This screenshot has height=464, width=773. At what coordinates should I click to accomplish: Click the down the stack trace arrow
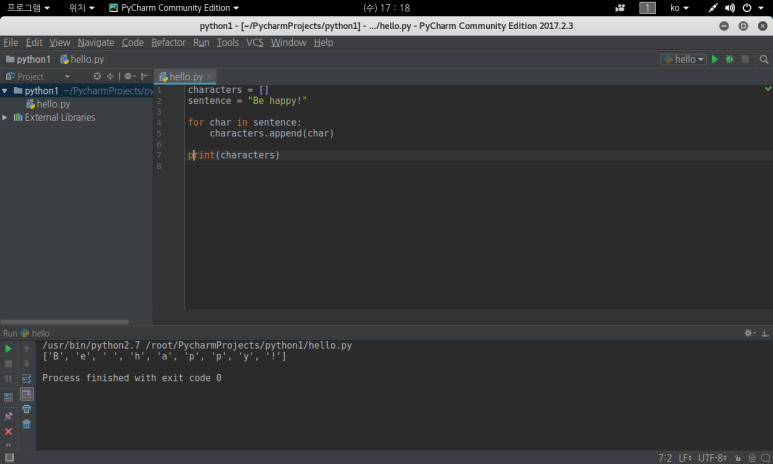[x=27, y=364]
